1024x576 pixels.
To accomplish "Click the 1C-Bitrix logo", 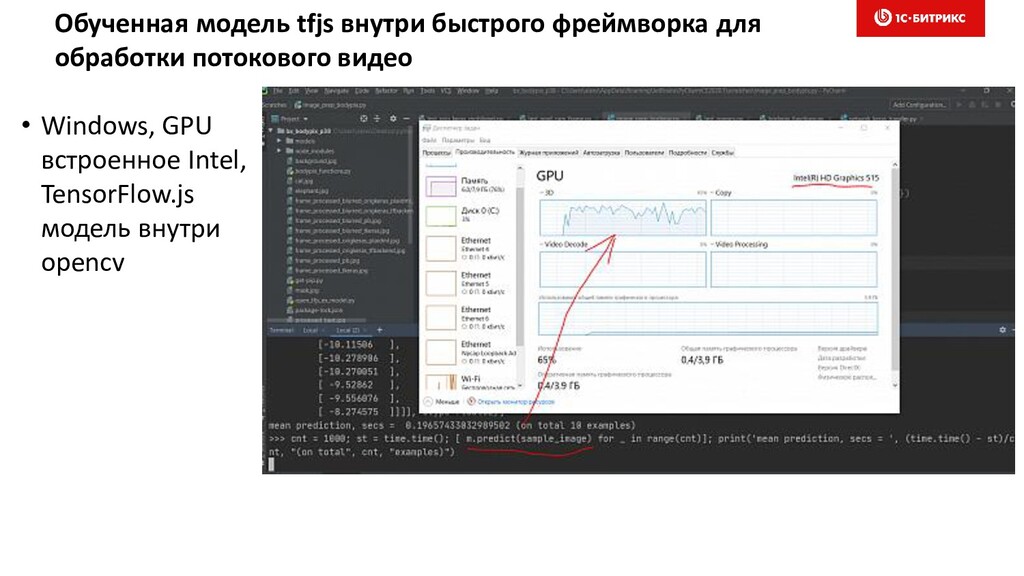I will (920, 18).
